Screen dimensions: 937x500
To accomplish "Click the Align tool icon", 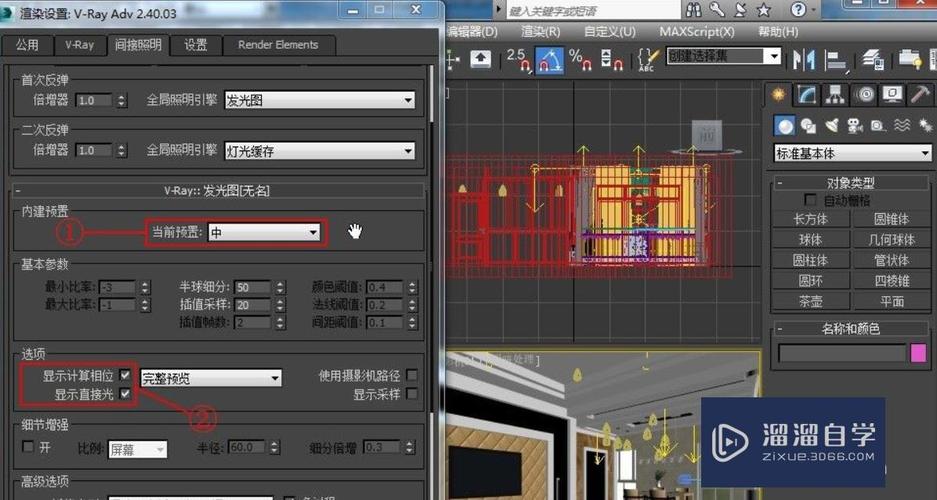I will pyautogui.click(x=838, y=60).
